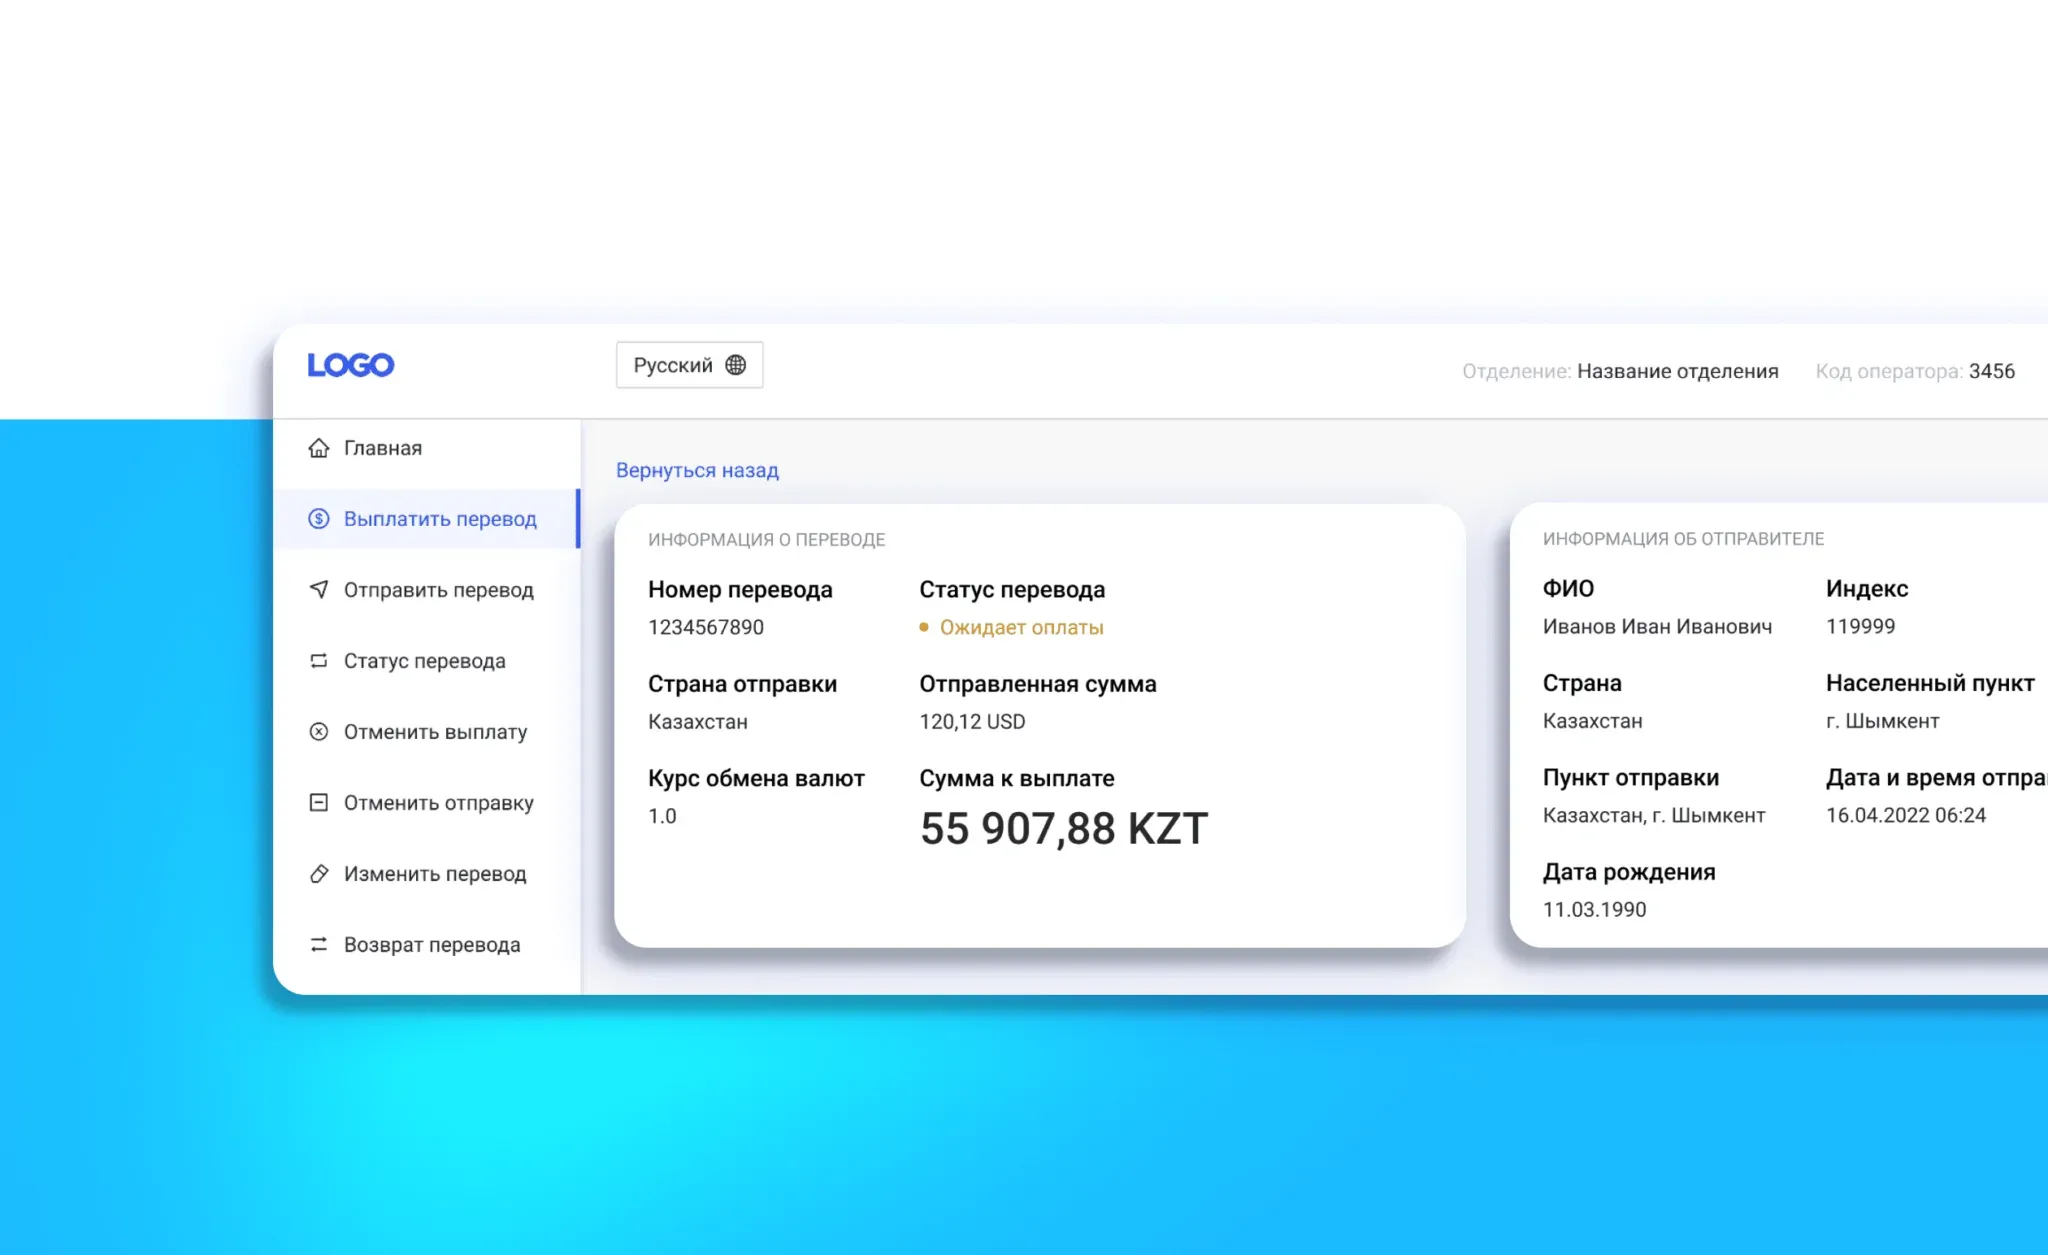This screenshot has width=2048, height=1255.
Task: Click the 55 907,88 KZT payout amount
Action: [1064, 829]
